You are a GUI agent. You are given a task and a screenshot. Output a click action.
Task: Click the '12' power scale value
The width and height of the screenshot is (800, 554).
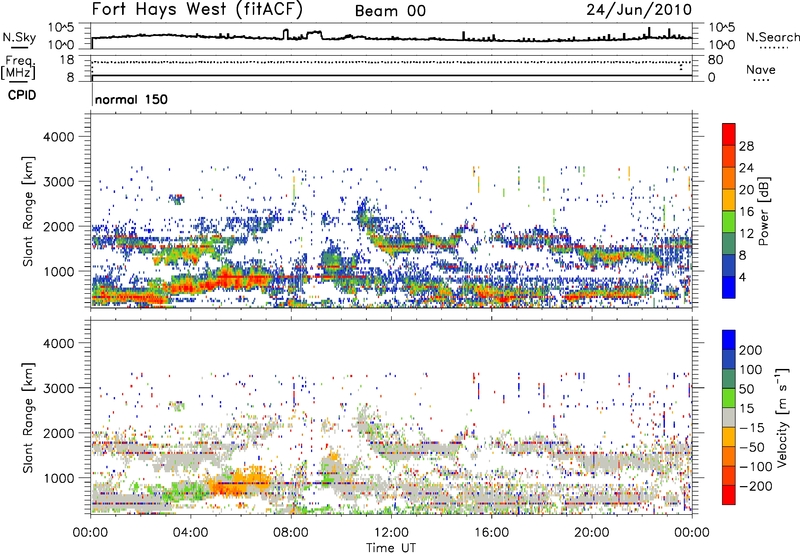pyautogui.click(x=746, y=234)
